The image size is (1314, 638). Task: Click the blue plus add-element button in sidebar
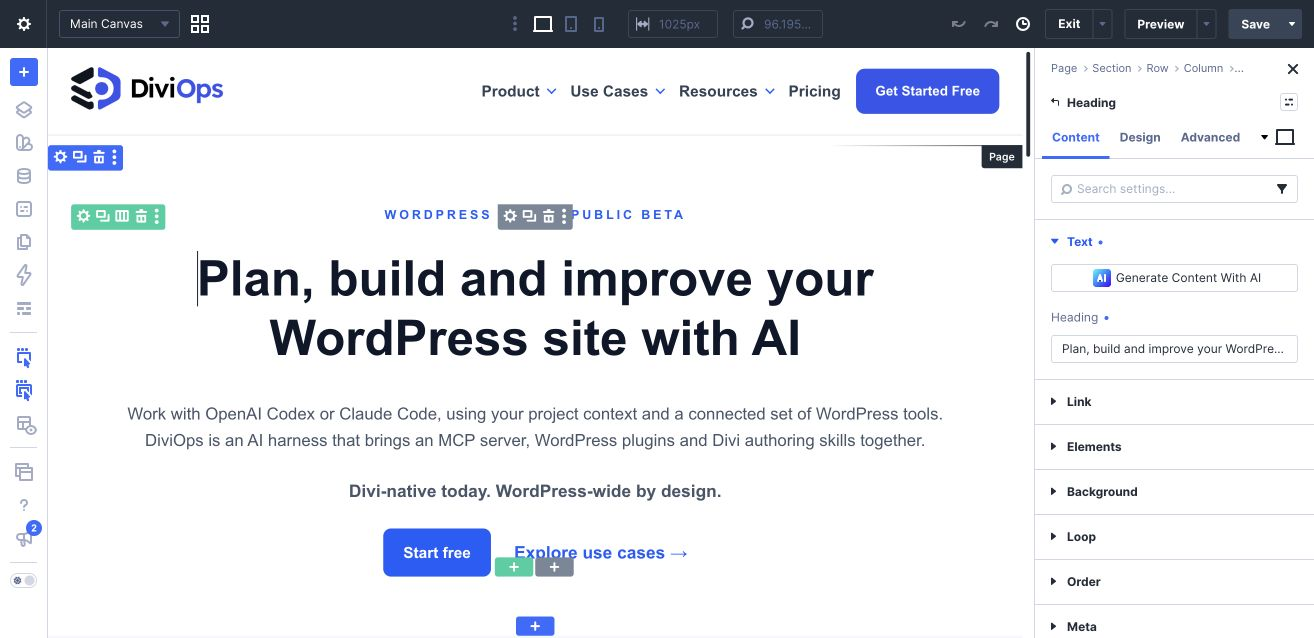(x=24, y=72)
